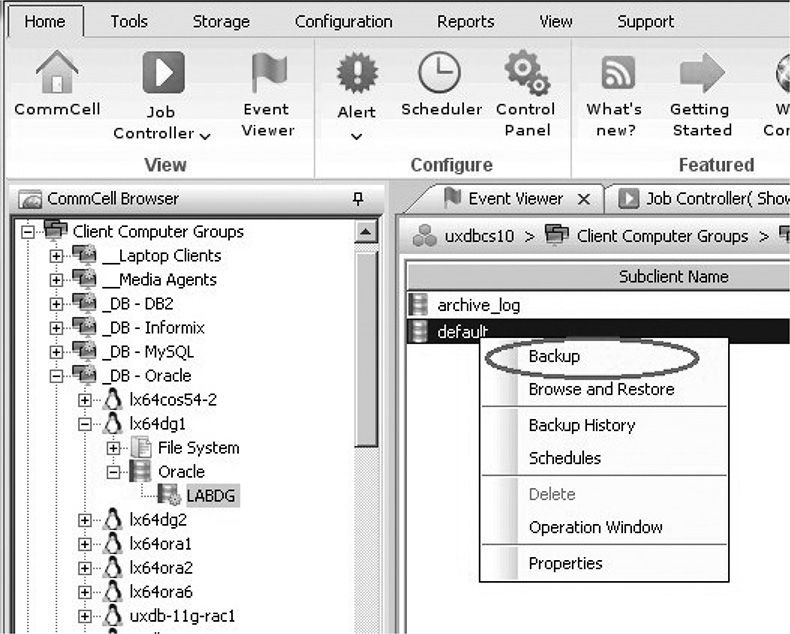Click the CommCell Browser header icon
790x634 pixels.
pyautogui.click(x=30, y=199)
